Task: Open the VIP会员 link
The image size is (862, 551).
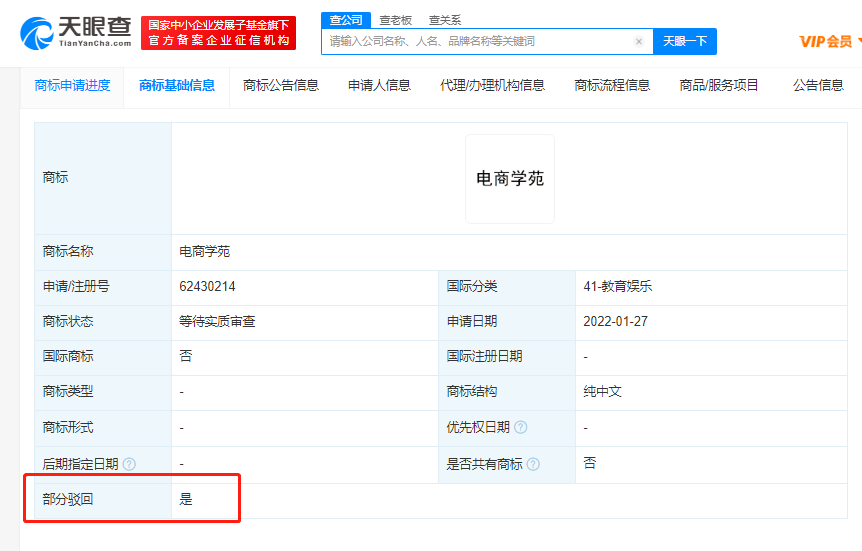Action: tap(826, 42)
